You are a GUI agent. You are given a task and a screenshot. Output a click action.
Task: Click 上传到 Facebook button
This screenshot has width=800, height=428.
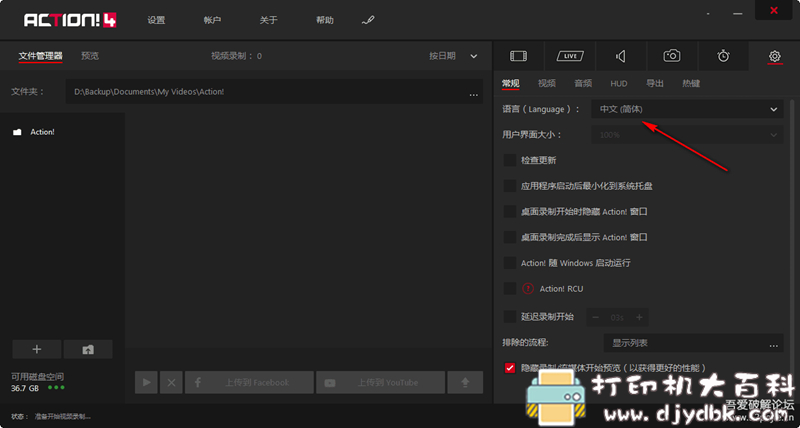[249, 383]
